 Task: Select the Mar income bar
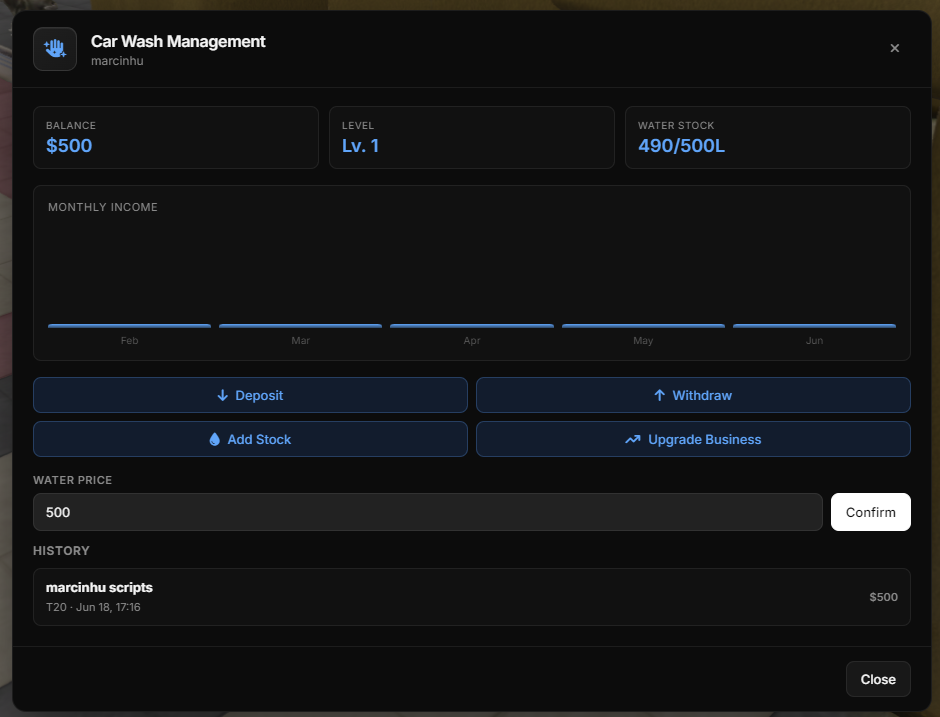tap(300, 326)
